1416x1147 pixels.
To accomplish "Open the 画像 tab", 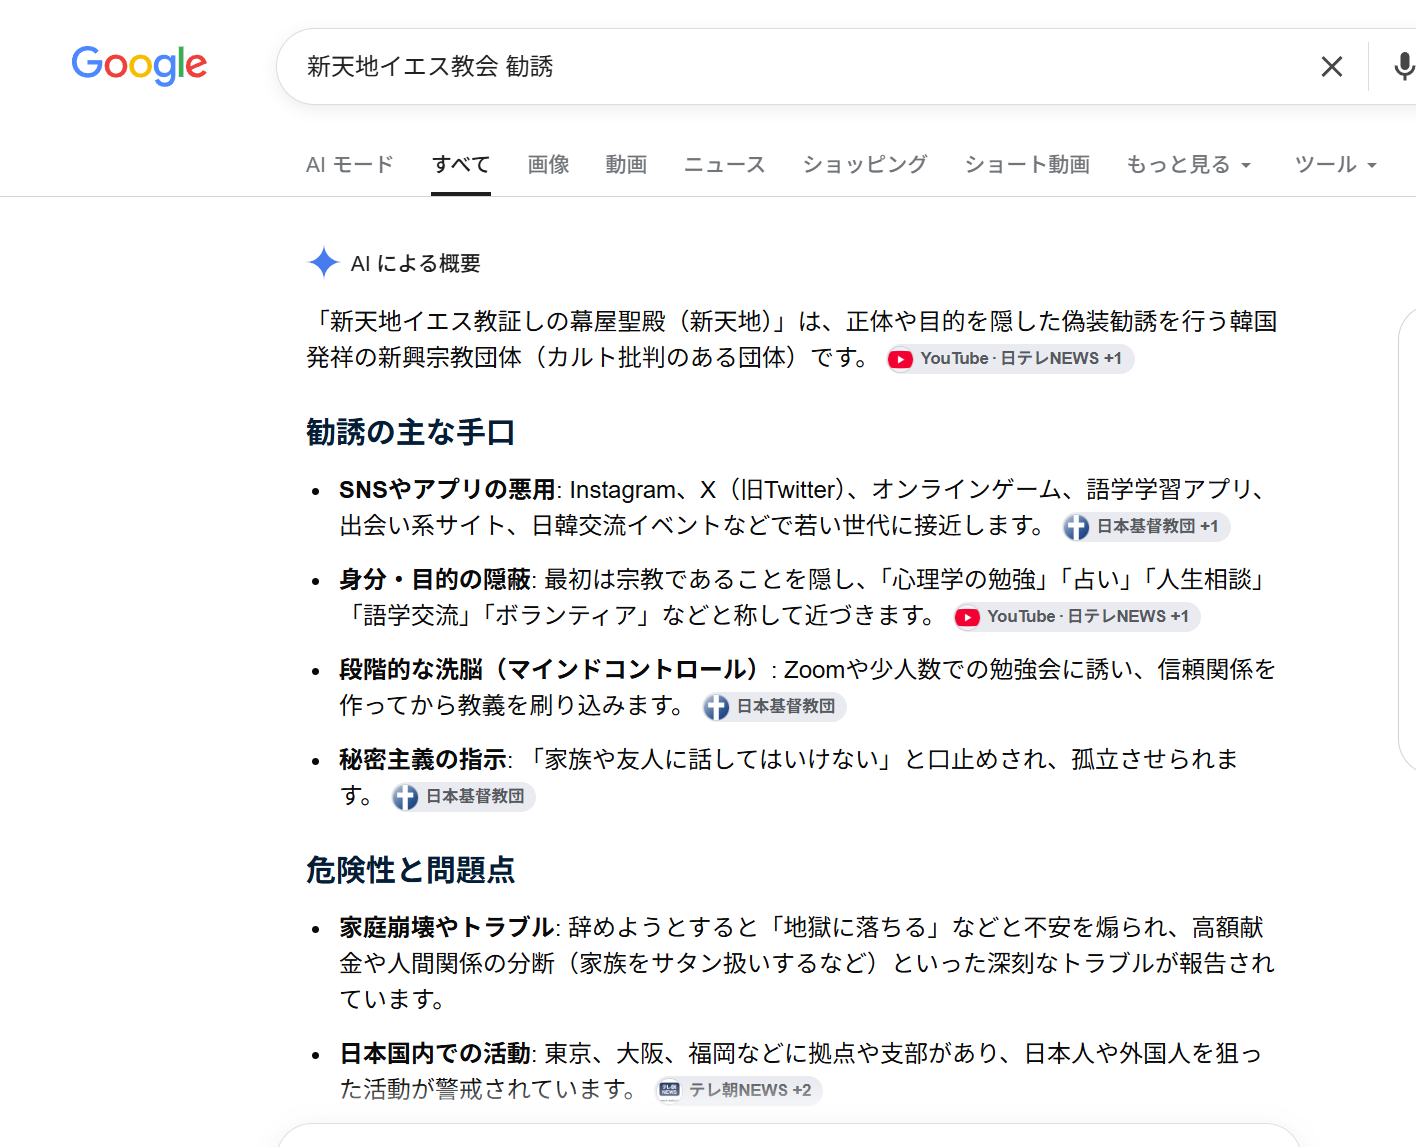I will [x=548, y=164].
